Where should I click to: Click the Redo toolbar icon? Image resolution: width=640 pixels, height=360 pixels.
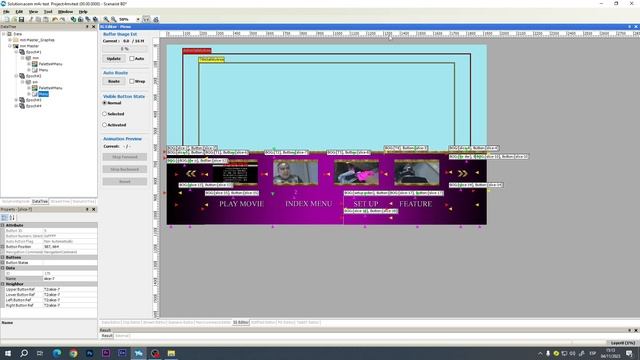pyautogui.click(x=62, y=19)
